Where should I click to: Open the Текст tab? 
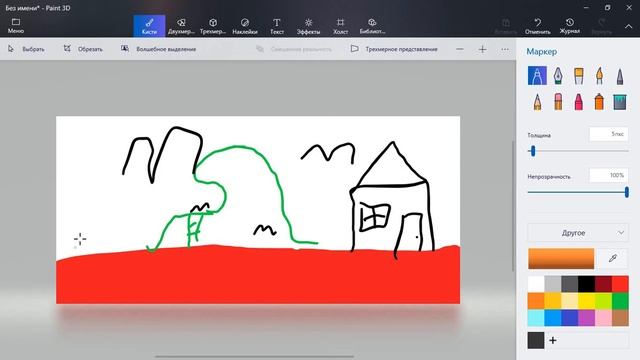[x=277, y=26]
